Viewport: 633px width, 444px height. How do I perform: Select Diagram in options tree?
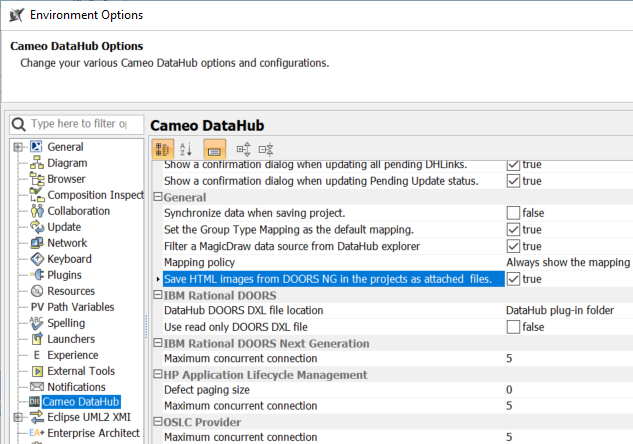coord(67,163)
